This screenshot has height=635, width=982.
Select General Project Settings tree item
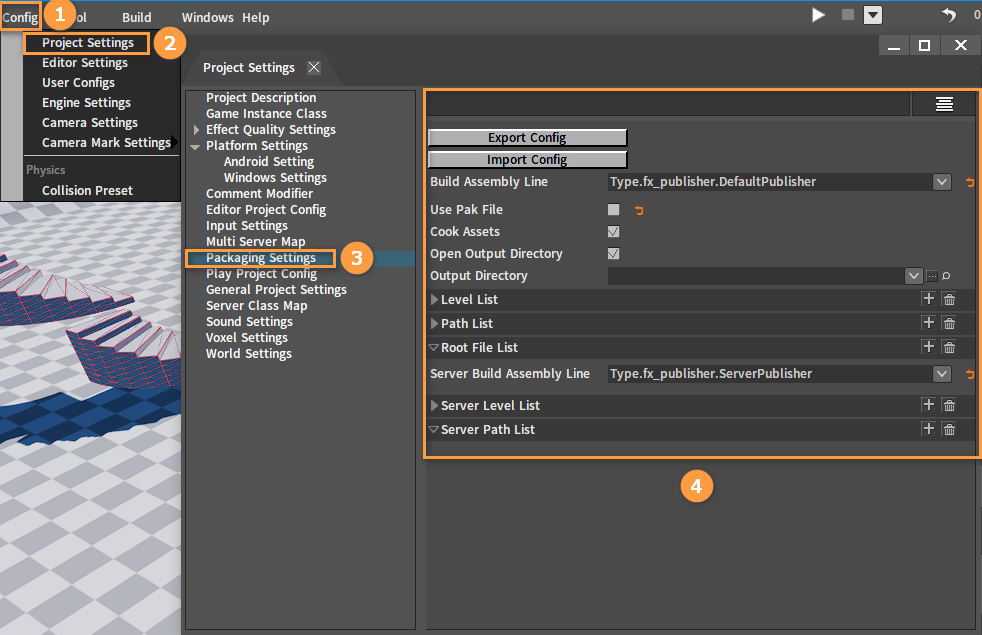[x=276, y=290]
